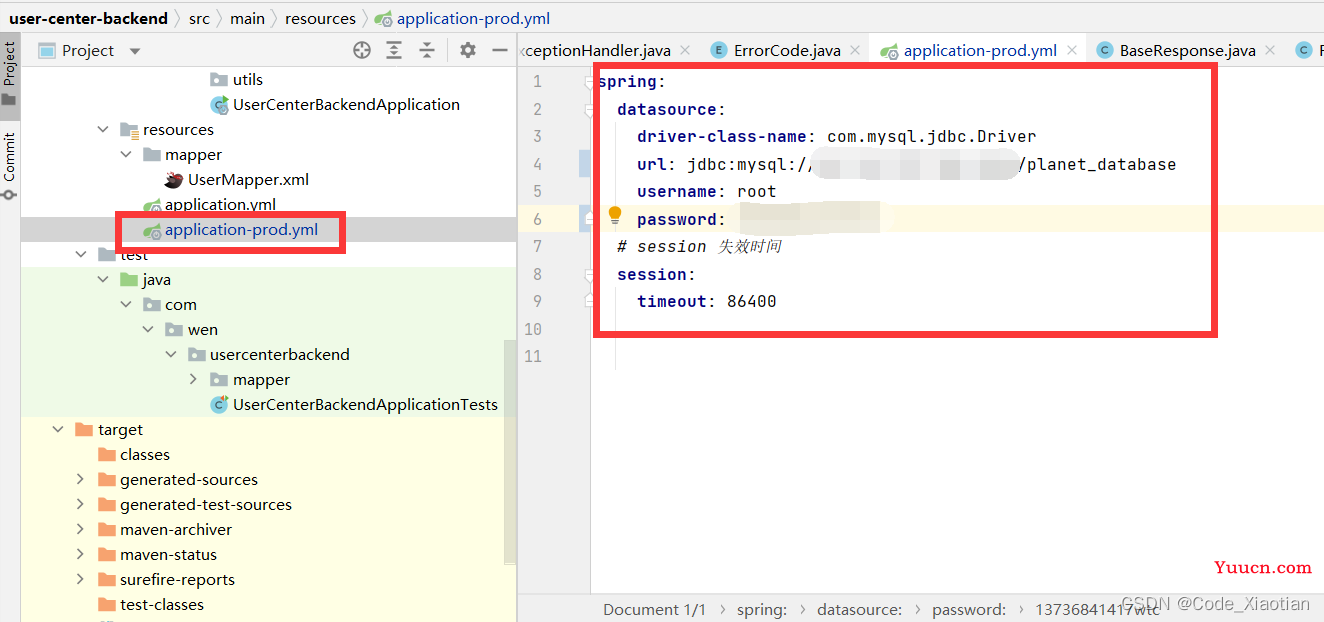Close the application-prod.yml editor tab
Viewport: 1324px width, 622px height.
pos(1072,50)
